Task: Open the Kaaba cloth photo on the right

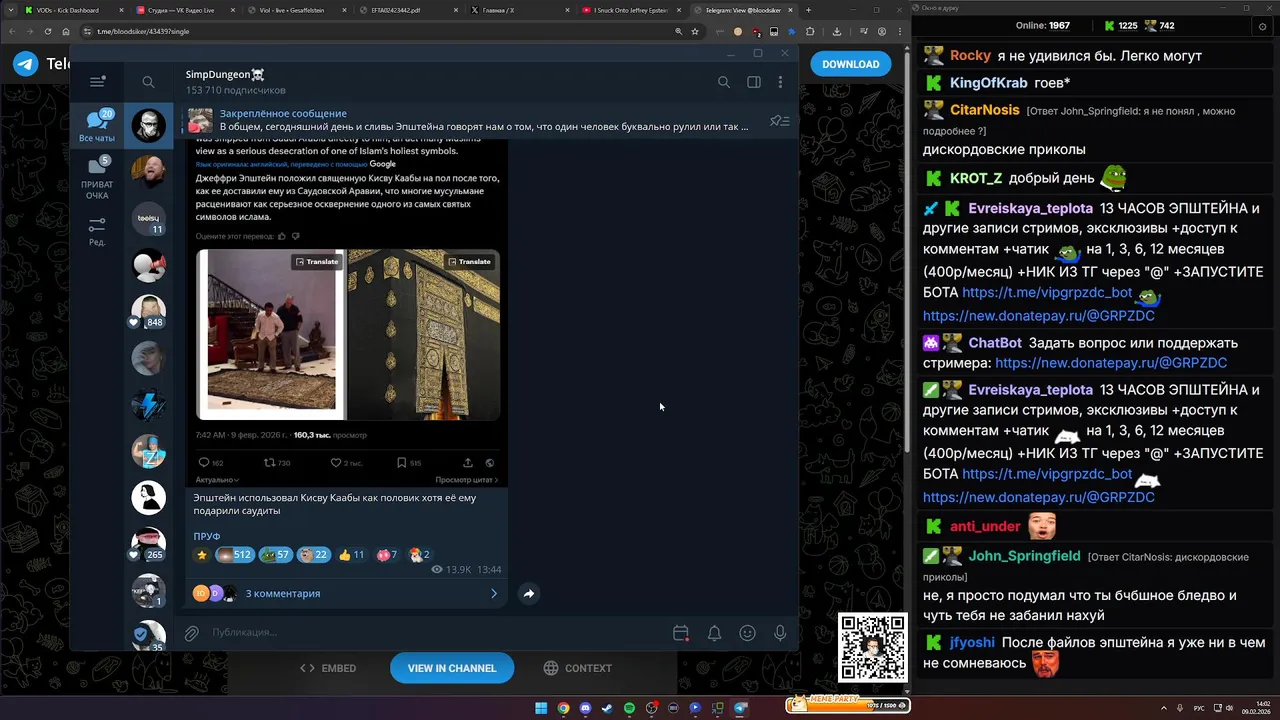Action: (x=424, y=334)
